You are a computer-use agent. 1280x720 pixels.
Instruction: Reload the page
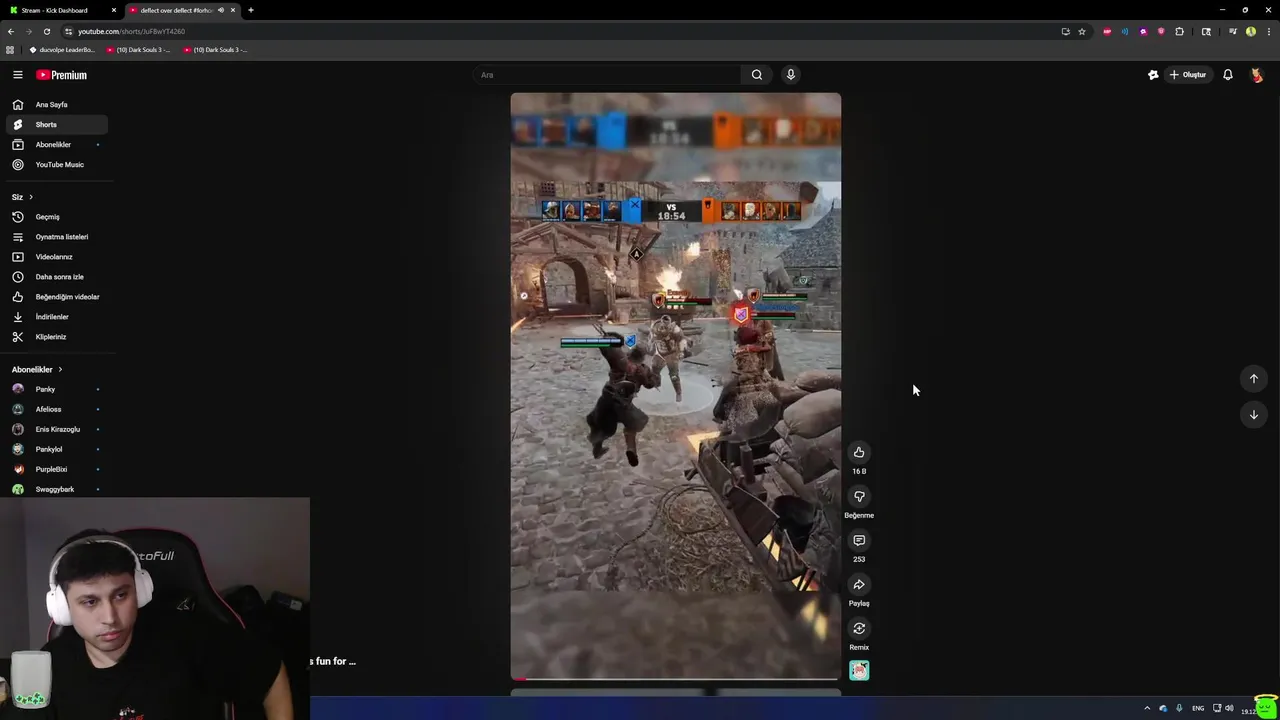[x=46, y=31]
